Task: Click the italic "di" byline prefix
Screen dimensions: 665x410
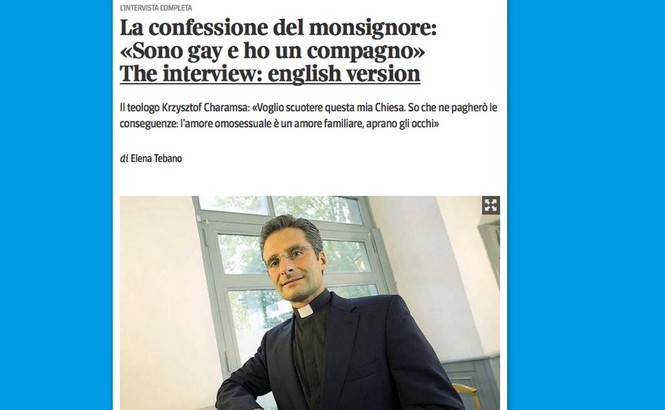Action: [x=124, y=159]
